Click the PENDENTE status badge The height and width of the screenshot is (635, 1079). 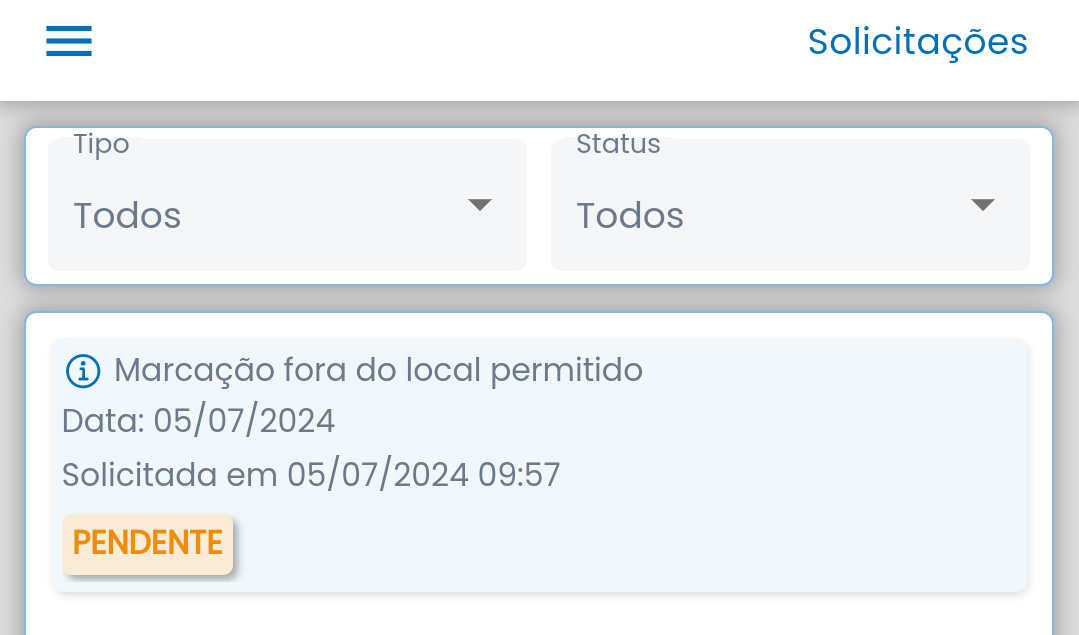pyautogui.click(x=148, y=544)
